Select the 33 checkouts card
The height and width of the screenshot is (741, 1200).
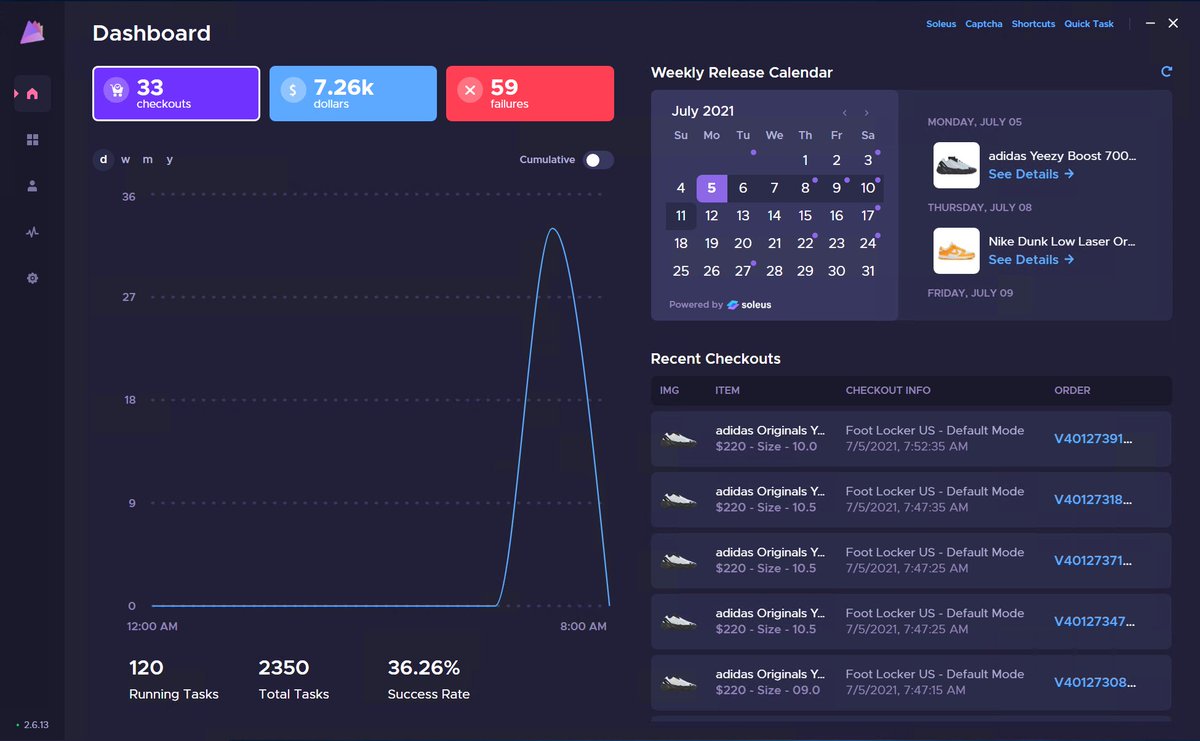[176, 93]
